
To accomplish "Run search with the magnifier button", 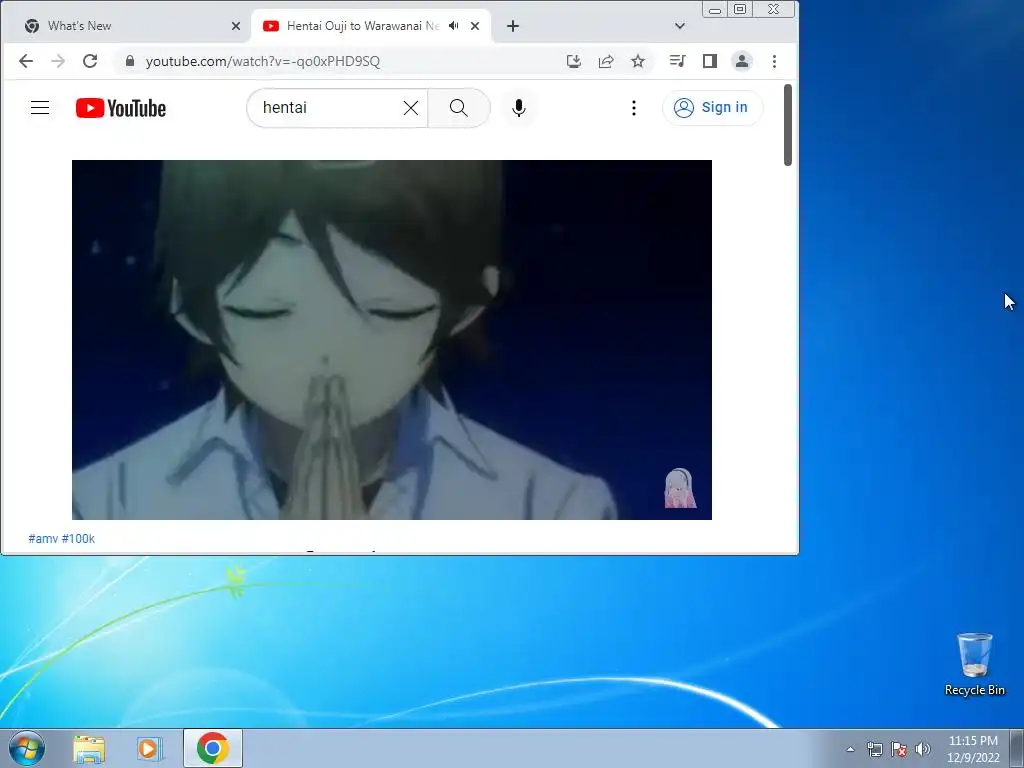I will point(458,108).
